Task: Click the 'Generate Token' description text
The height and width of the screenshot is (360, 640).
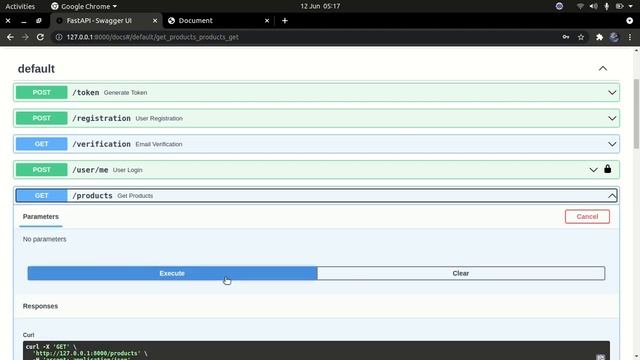Action: coord(125,93)
